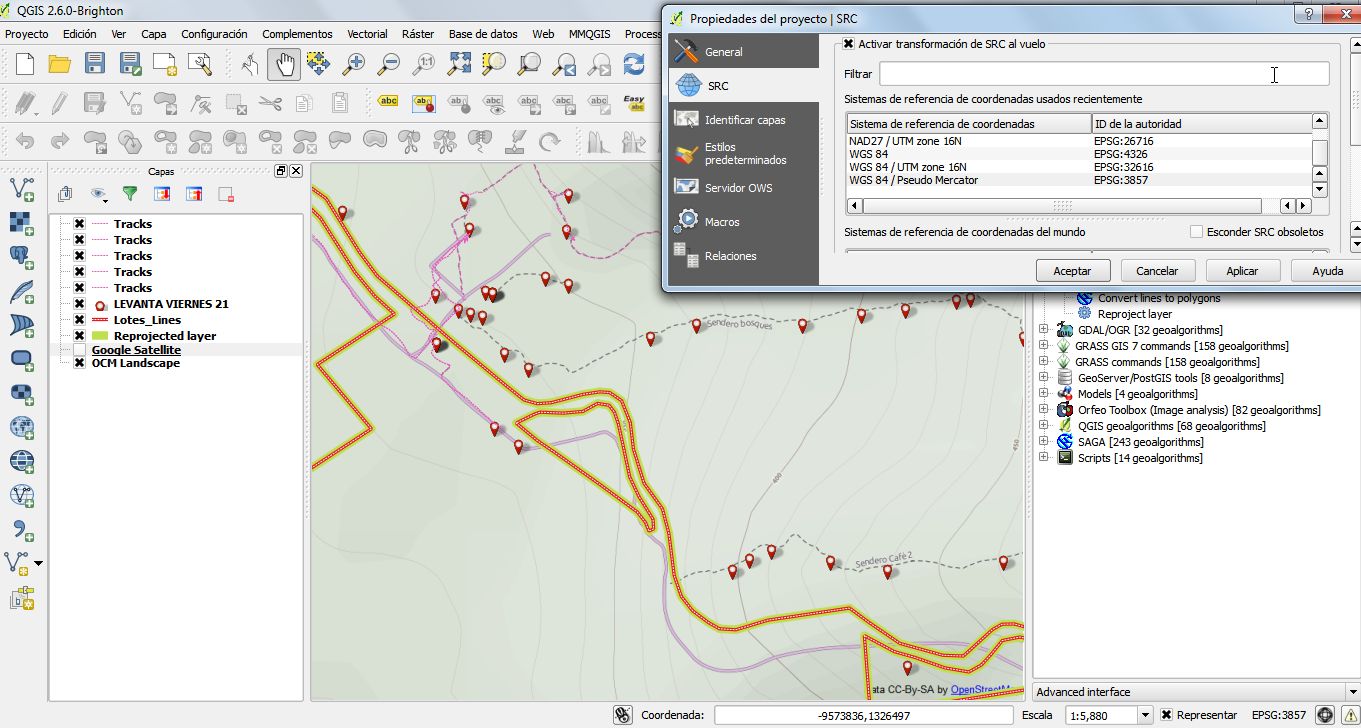Open a project using the yellow folder icon
This screenshot has width=1361, height=728.
[60, 64]
